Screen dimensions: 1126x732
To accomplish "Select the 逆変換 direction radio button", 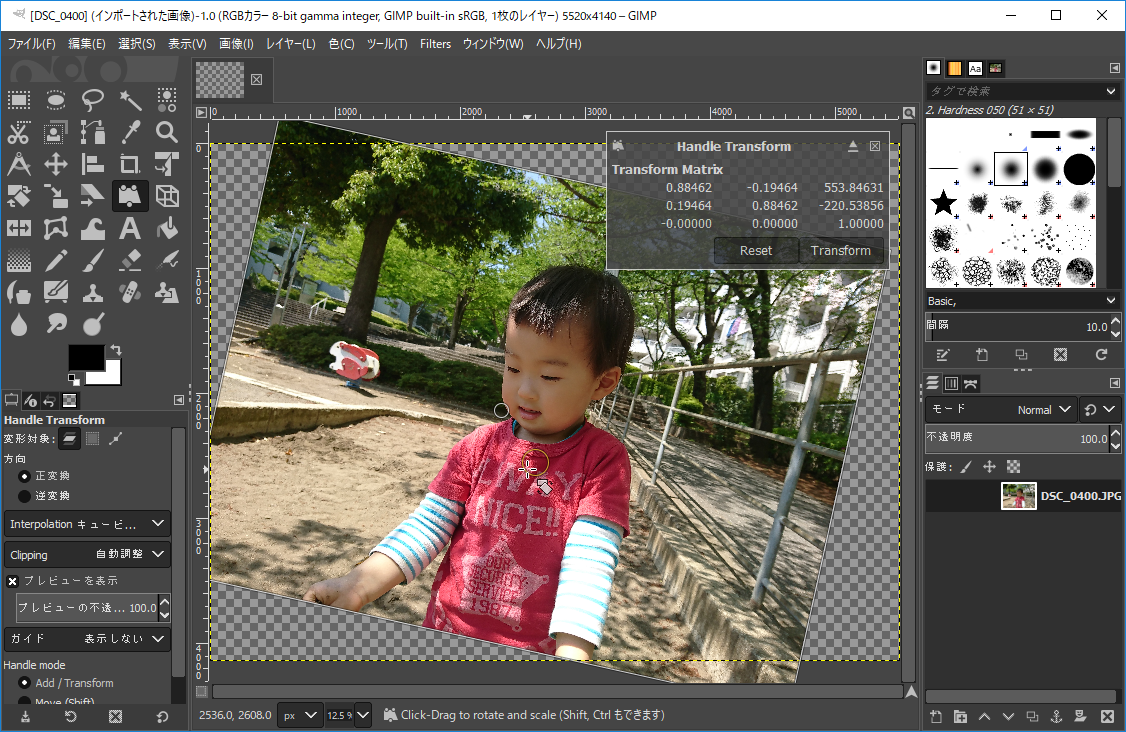I will coord(24,496).
